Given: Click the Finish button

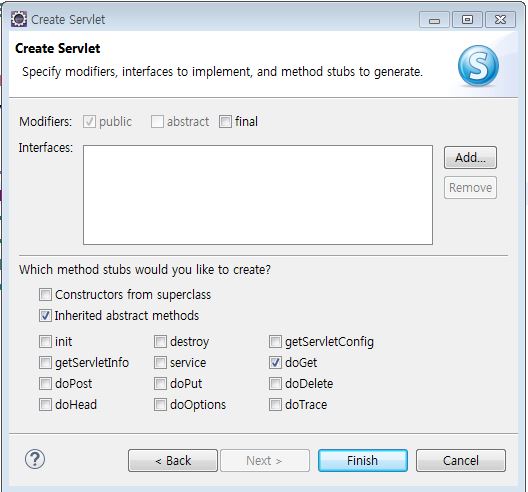Looking at the screenshot, I should coord(363,460).
